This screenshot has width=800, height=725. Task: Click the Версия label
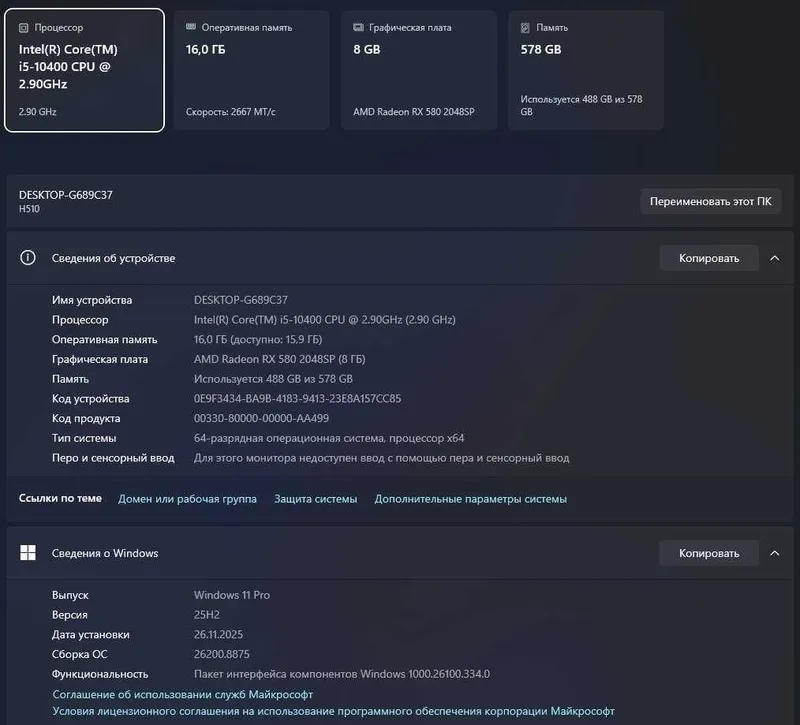[x=69, y=615]
